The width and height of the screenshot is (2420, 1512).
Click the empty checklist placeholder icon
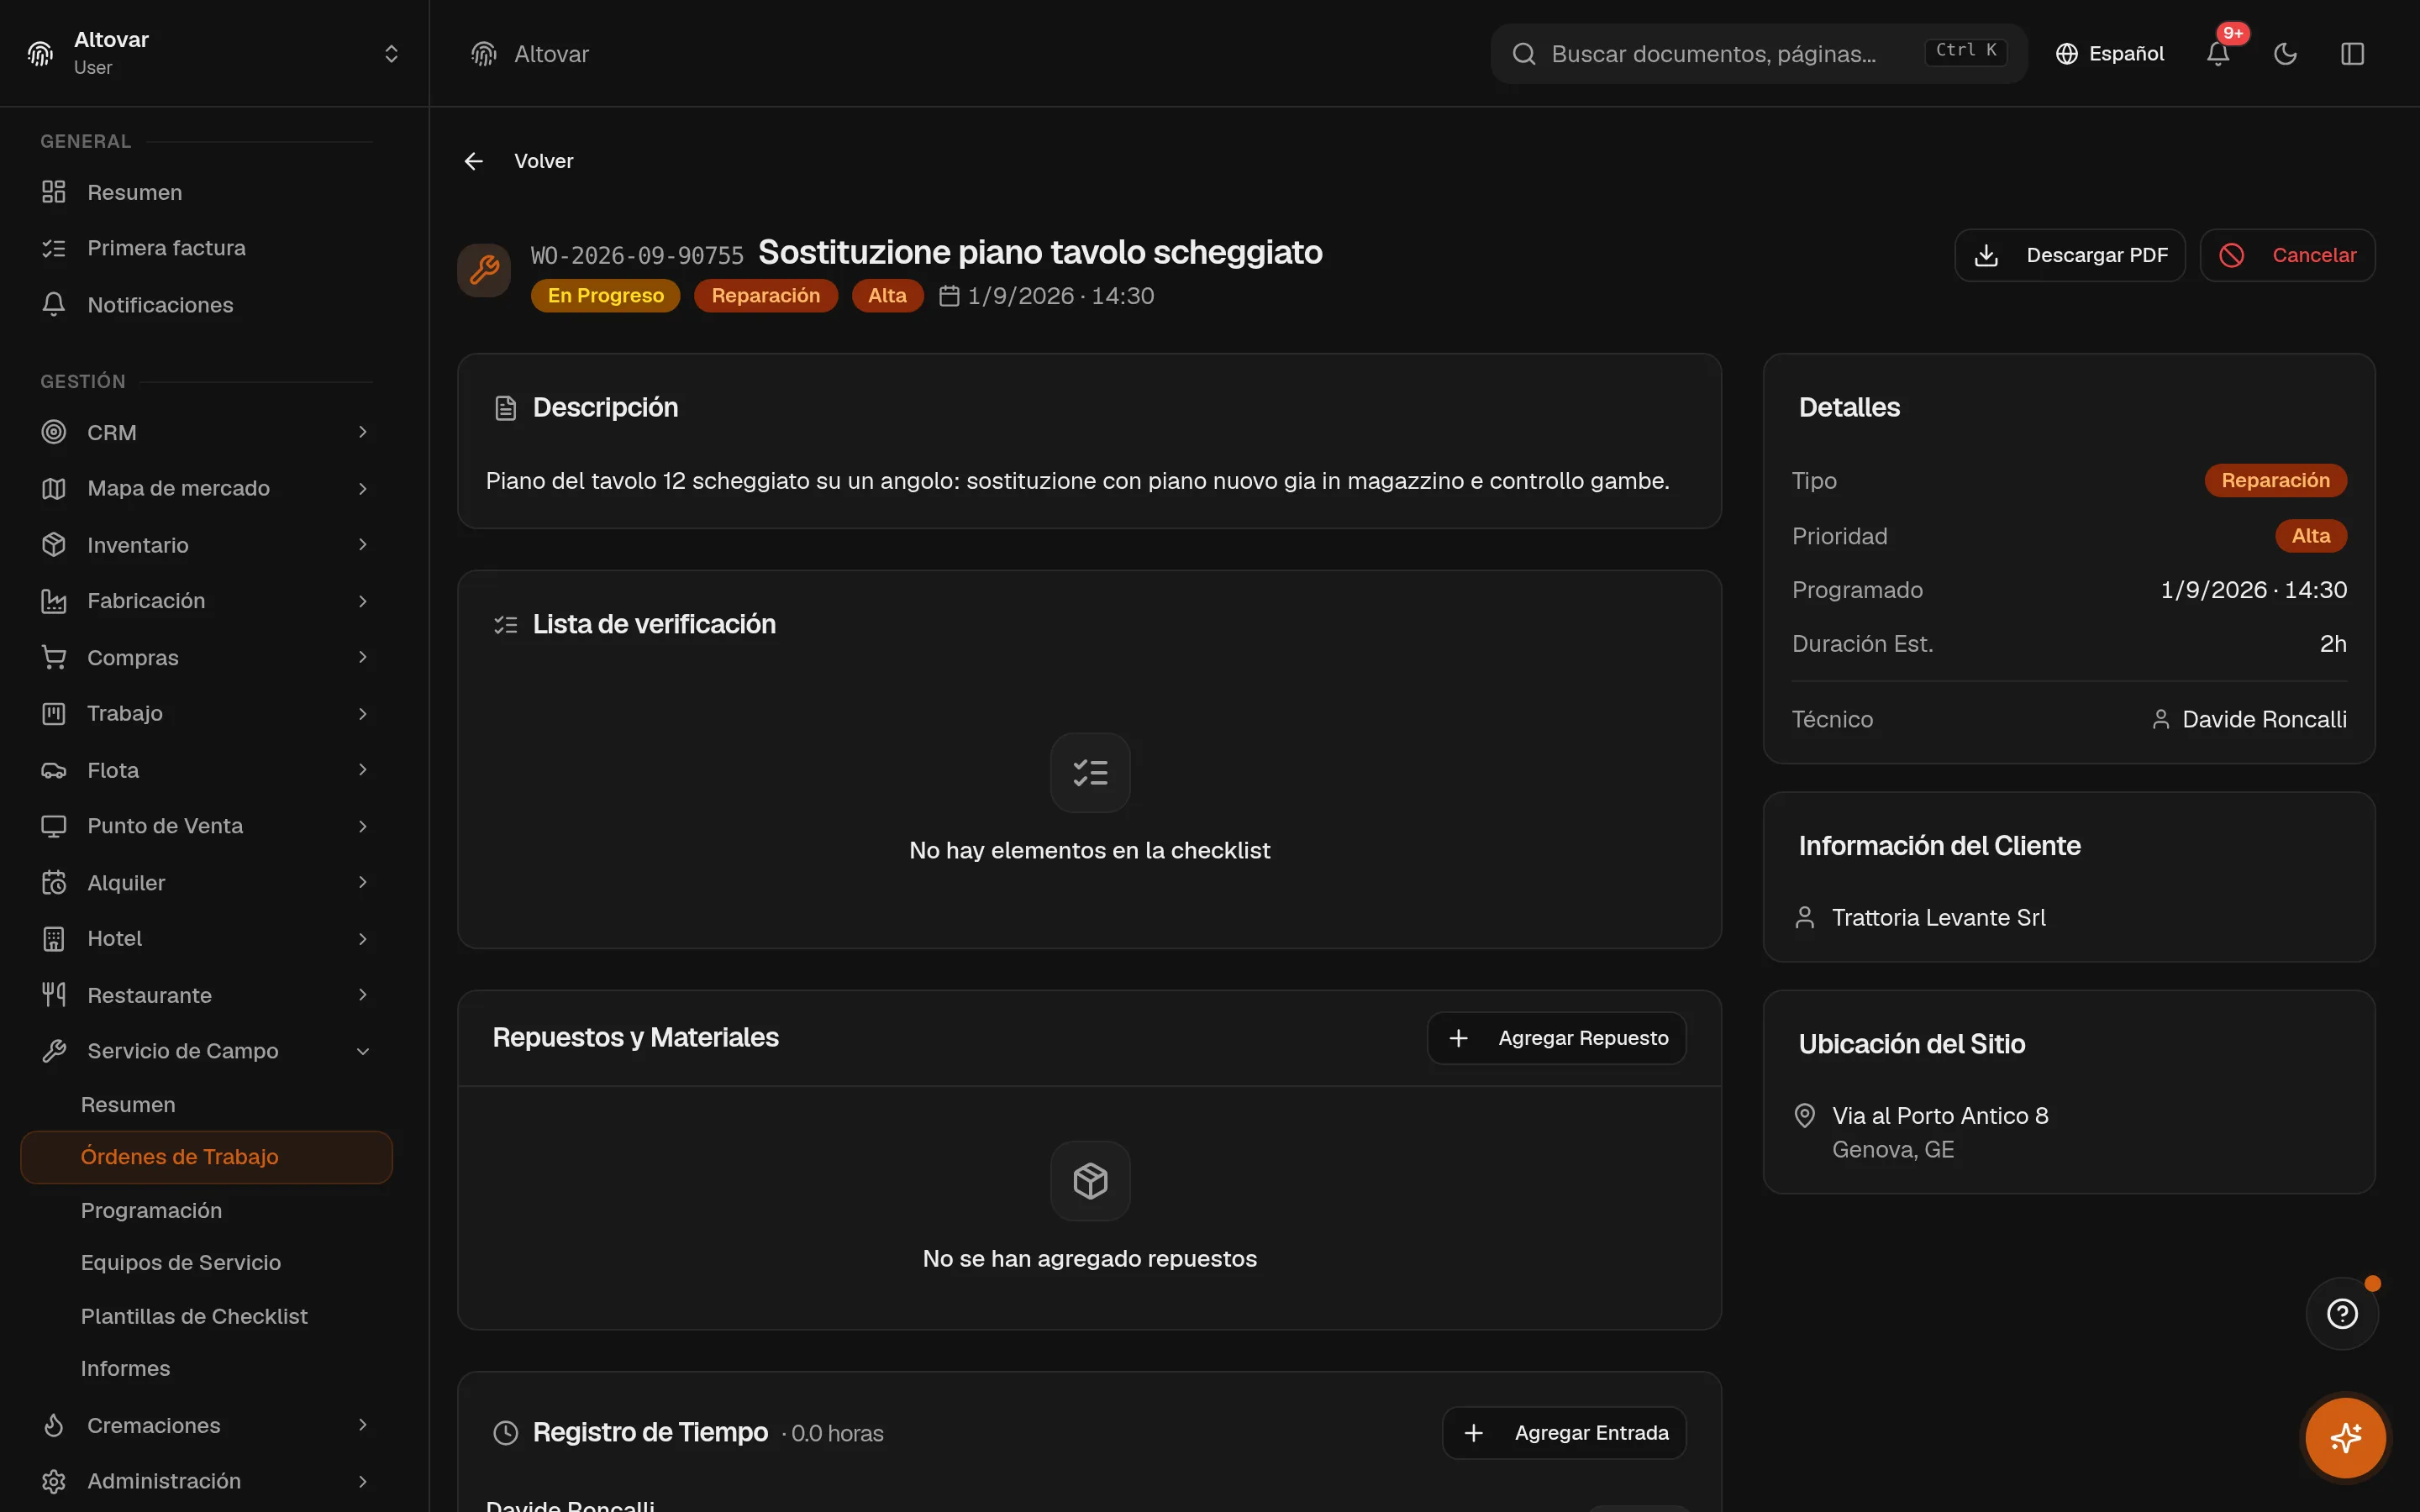[1090, 773]
